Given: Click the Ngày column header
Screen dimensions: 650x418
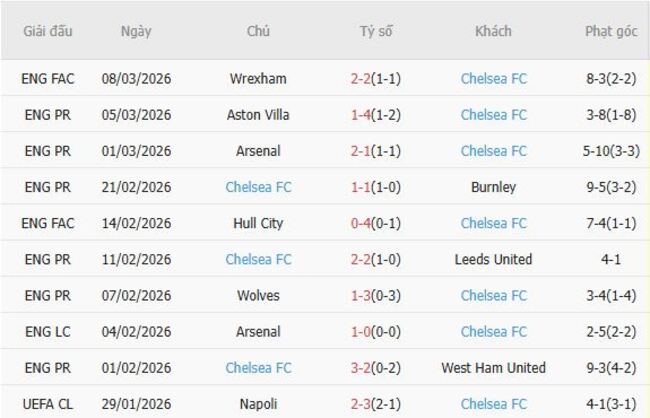Looking at the screenshot, I should point(136,32).
